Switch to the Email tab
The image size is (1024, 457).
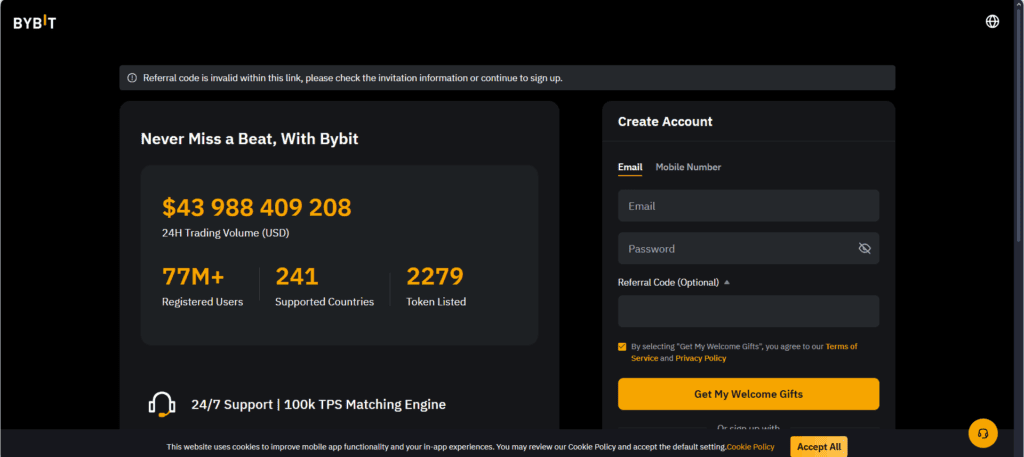pyautogui.click(x=630, y=167)
